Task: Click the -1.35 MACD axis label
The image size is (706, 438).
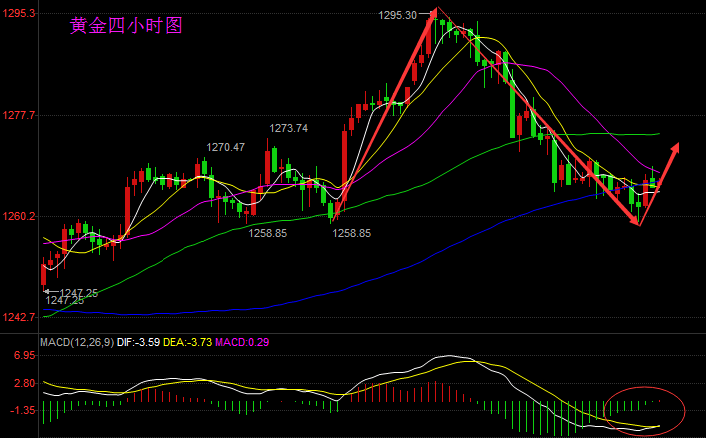Action: tap(23, 411)
